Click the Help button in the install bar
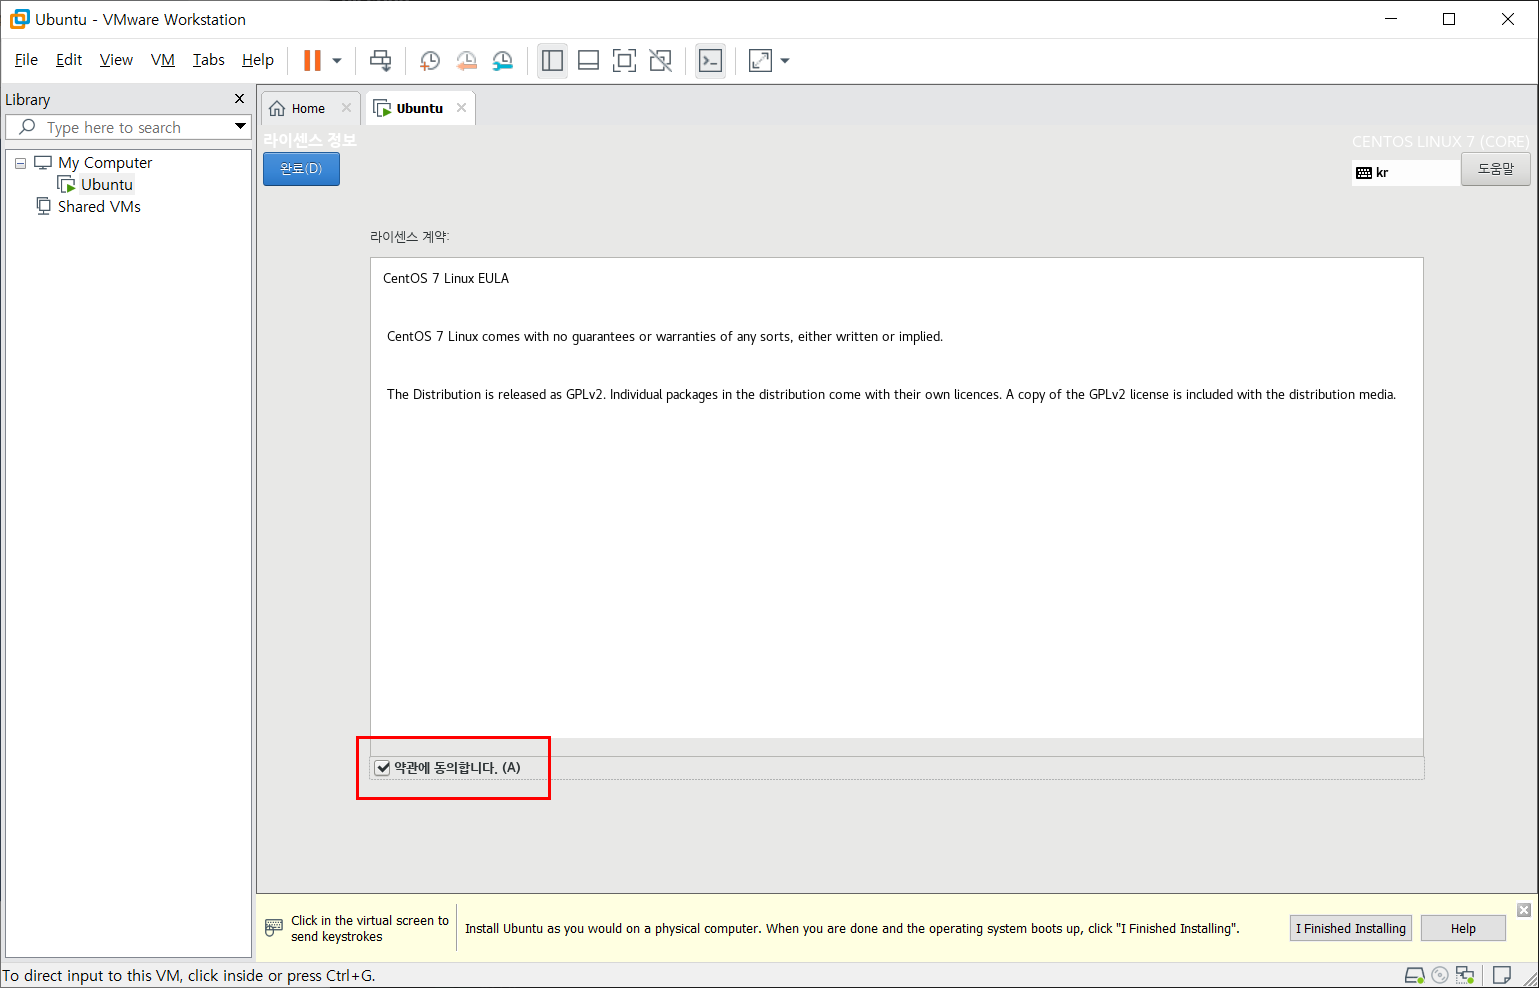 pyautogui.click(x=1463, y=928)
